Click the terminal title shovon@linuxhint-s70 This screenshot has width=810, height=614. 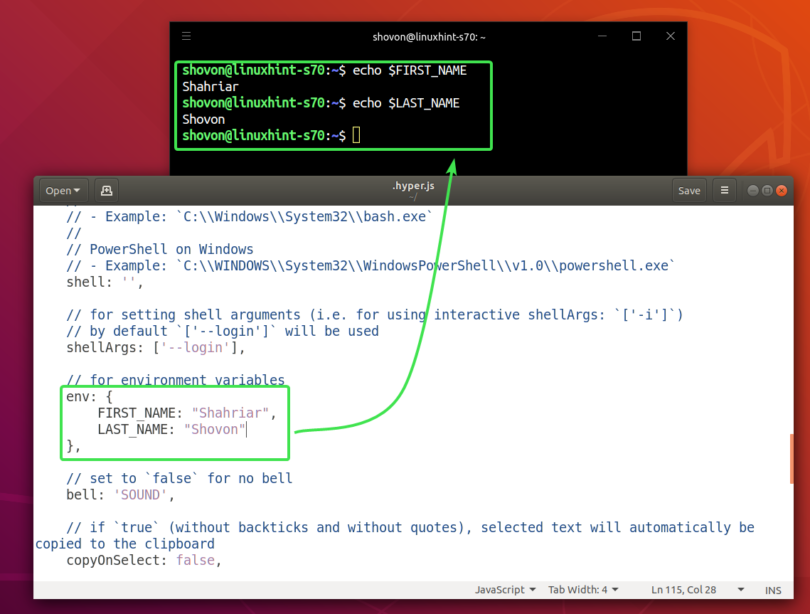[x=429, y=37]
